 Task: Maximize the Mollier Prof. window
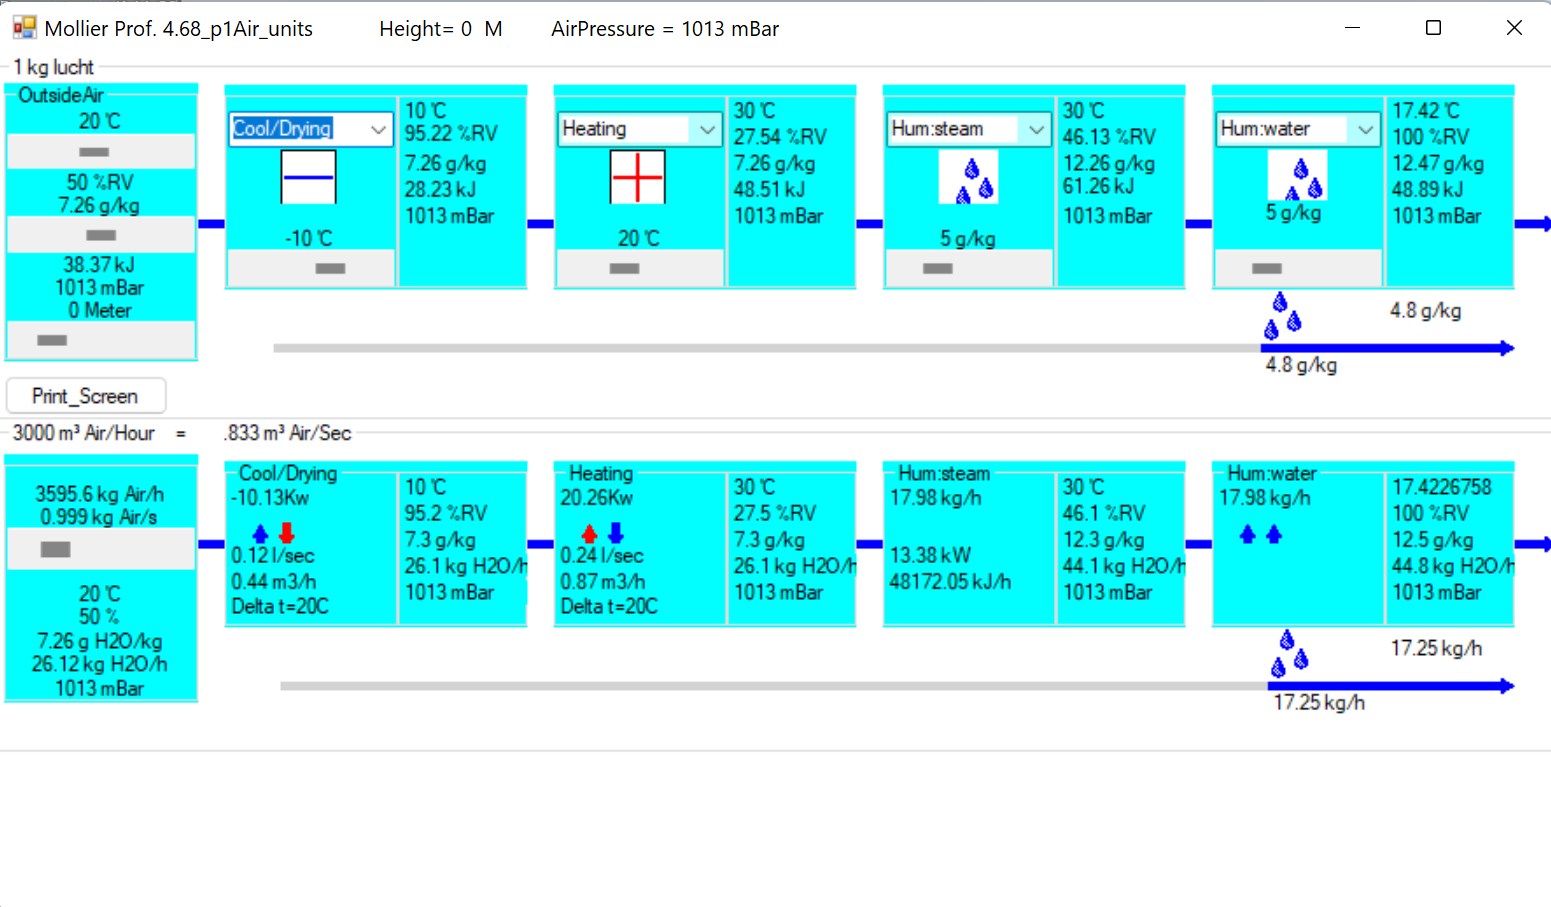coord(1433,28)
